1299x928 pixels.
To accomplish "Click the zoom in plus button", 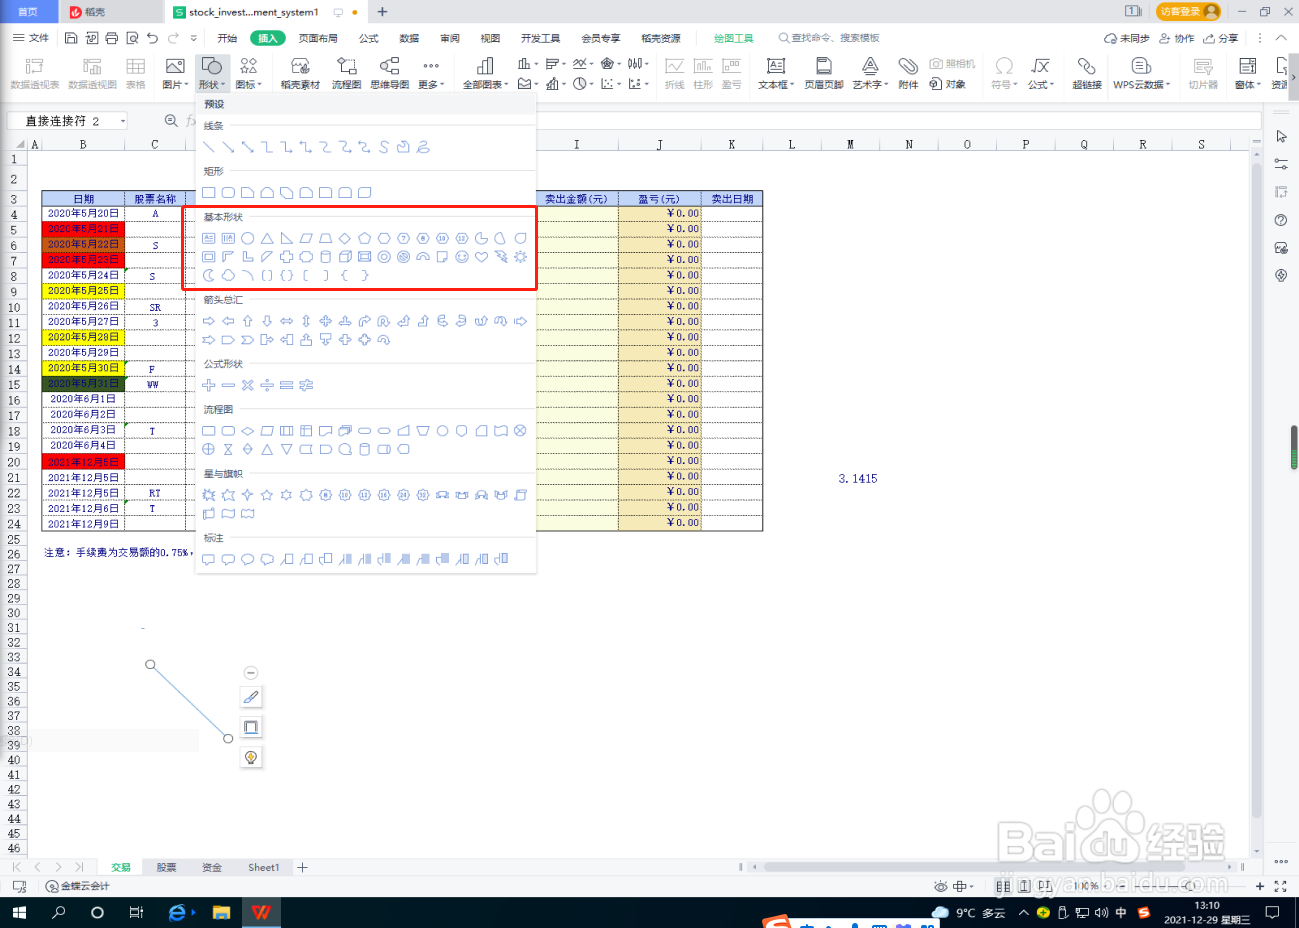I will coord(1259,886).
